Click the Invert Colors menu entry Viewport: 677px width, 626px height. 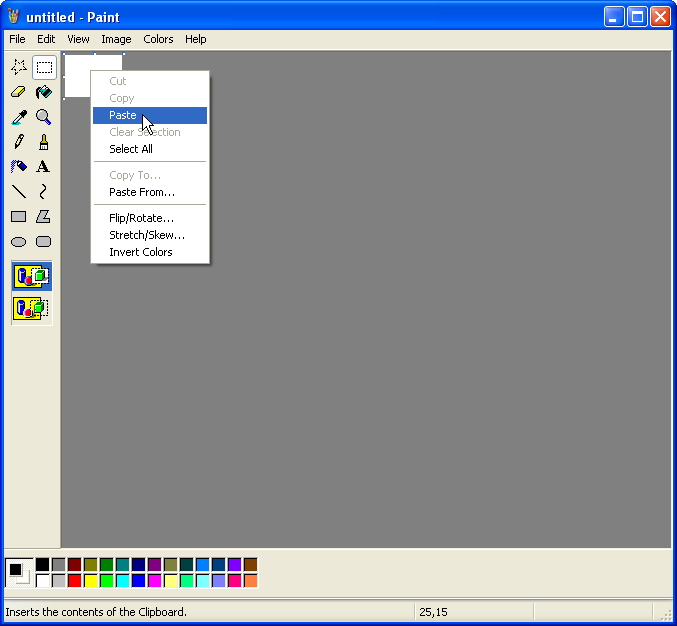click(141, 252)
